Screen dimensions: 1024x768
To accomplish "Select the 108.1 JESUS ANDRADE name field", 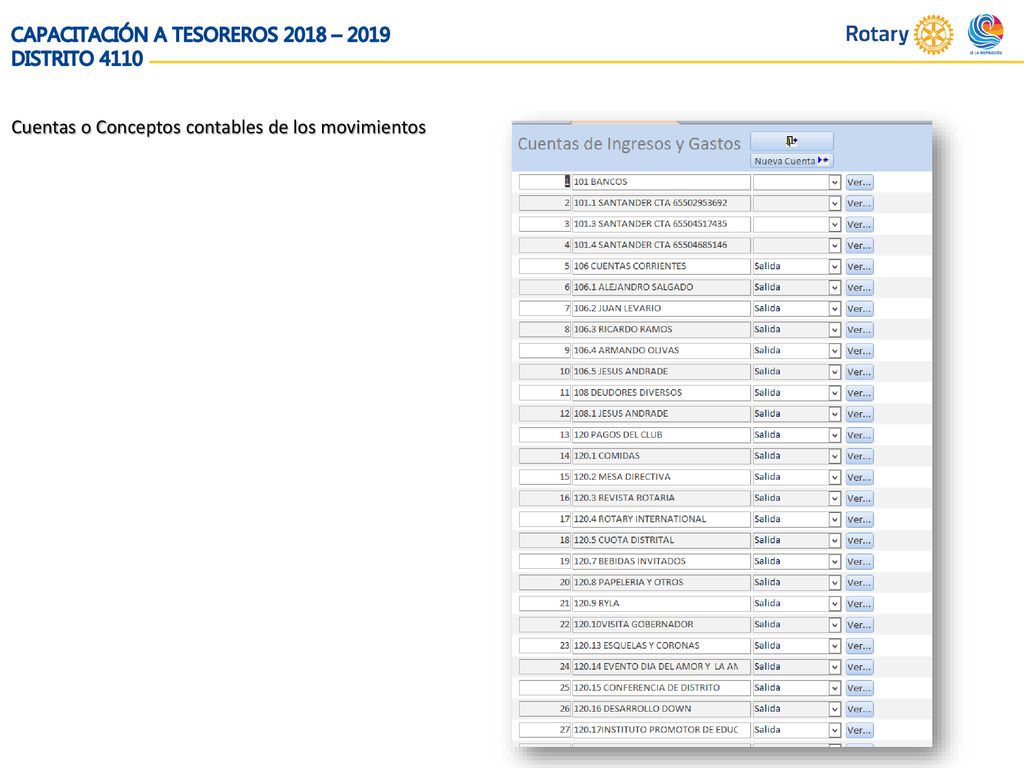I will 661,413.
